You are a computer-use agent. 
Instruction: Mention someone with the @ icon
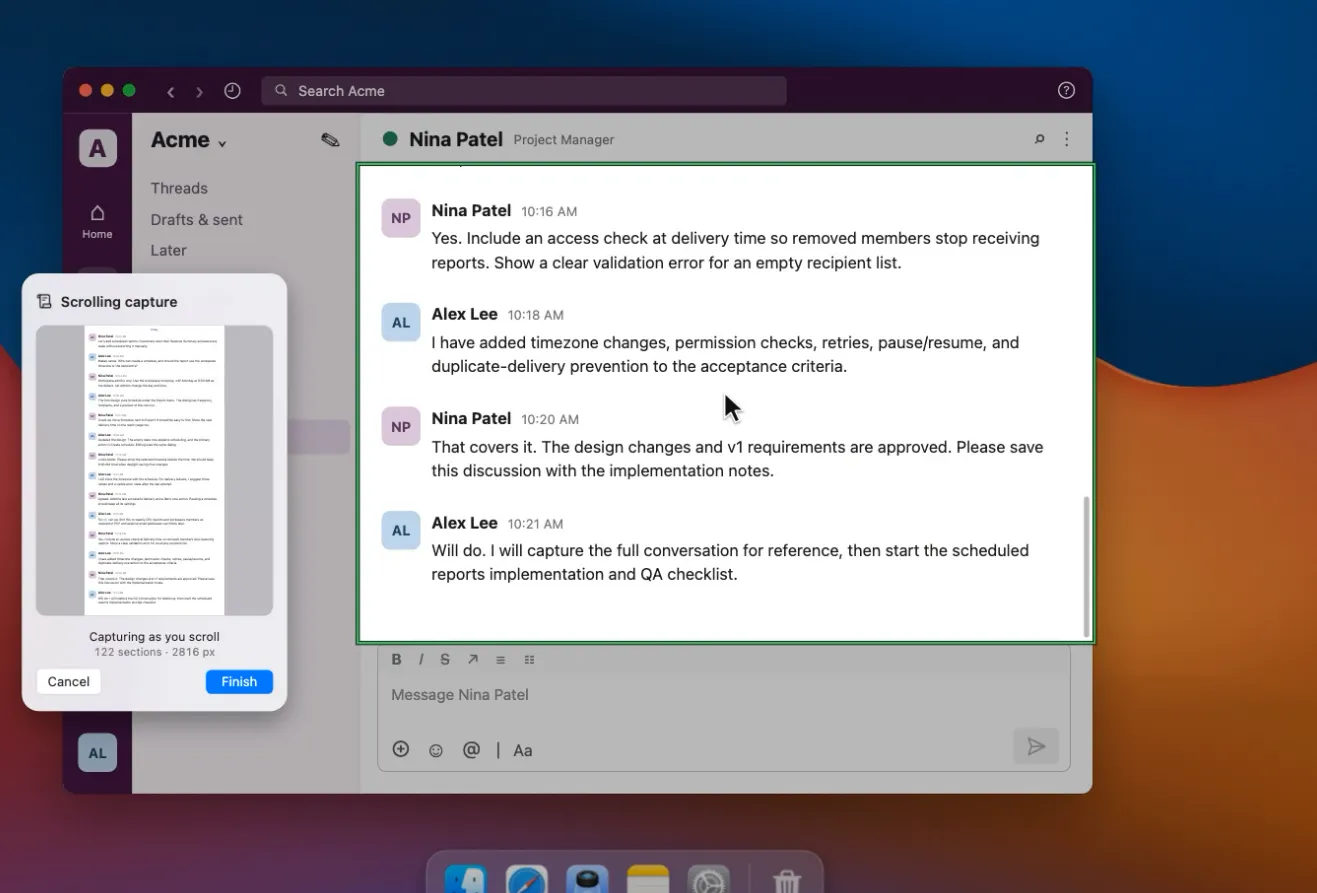tap(471, 749)
